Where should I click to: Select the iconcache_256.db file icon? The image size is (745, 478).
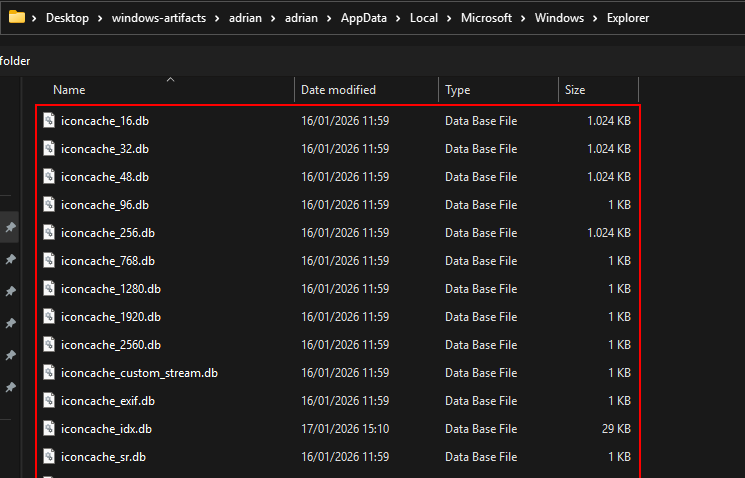point(48,233)
